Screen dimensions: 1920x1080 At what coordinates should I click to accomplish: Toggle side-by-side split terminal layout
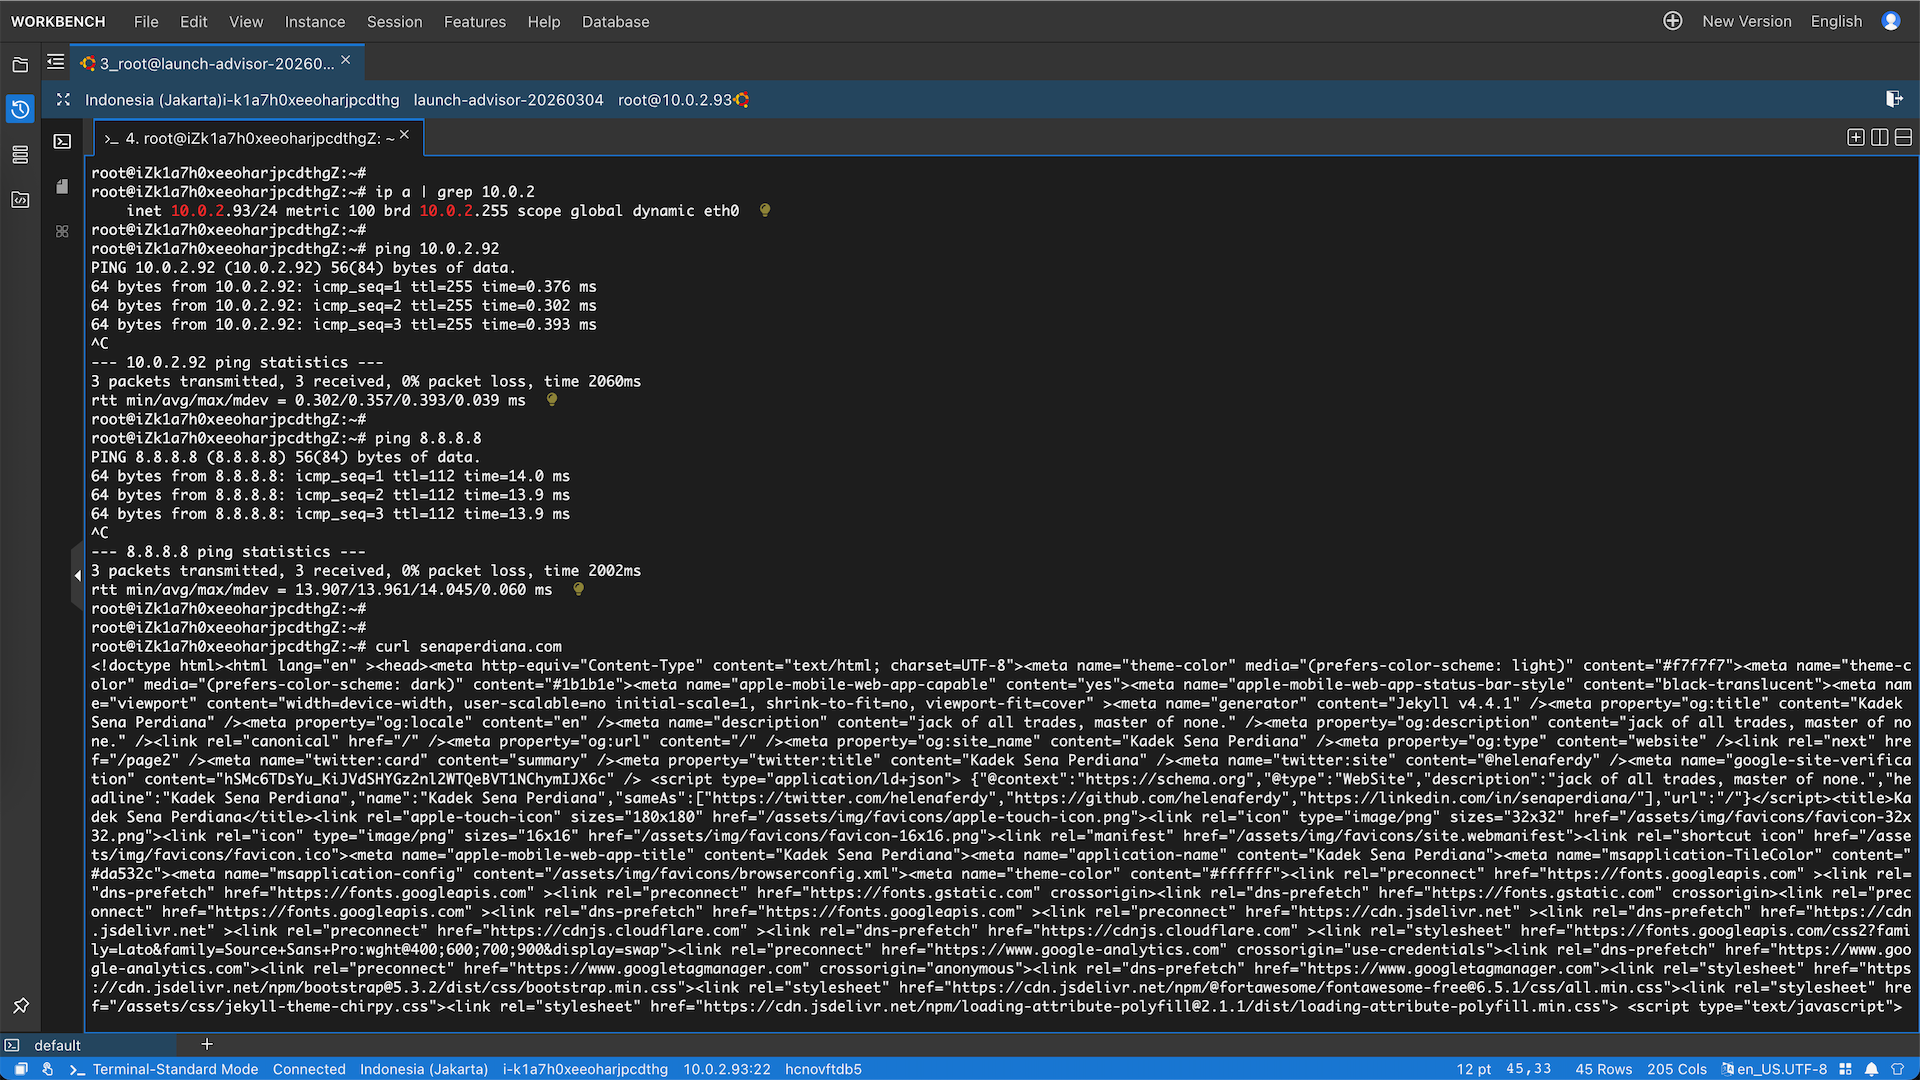tap(1879, 137)
